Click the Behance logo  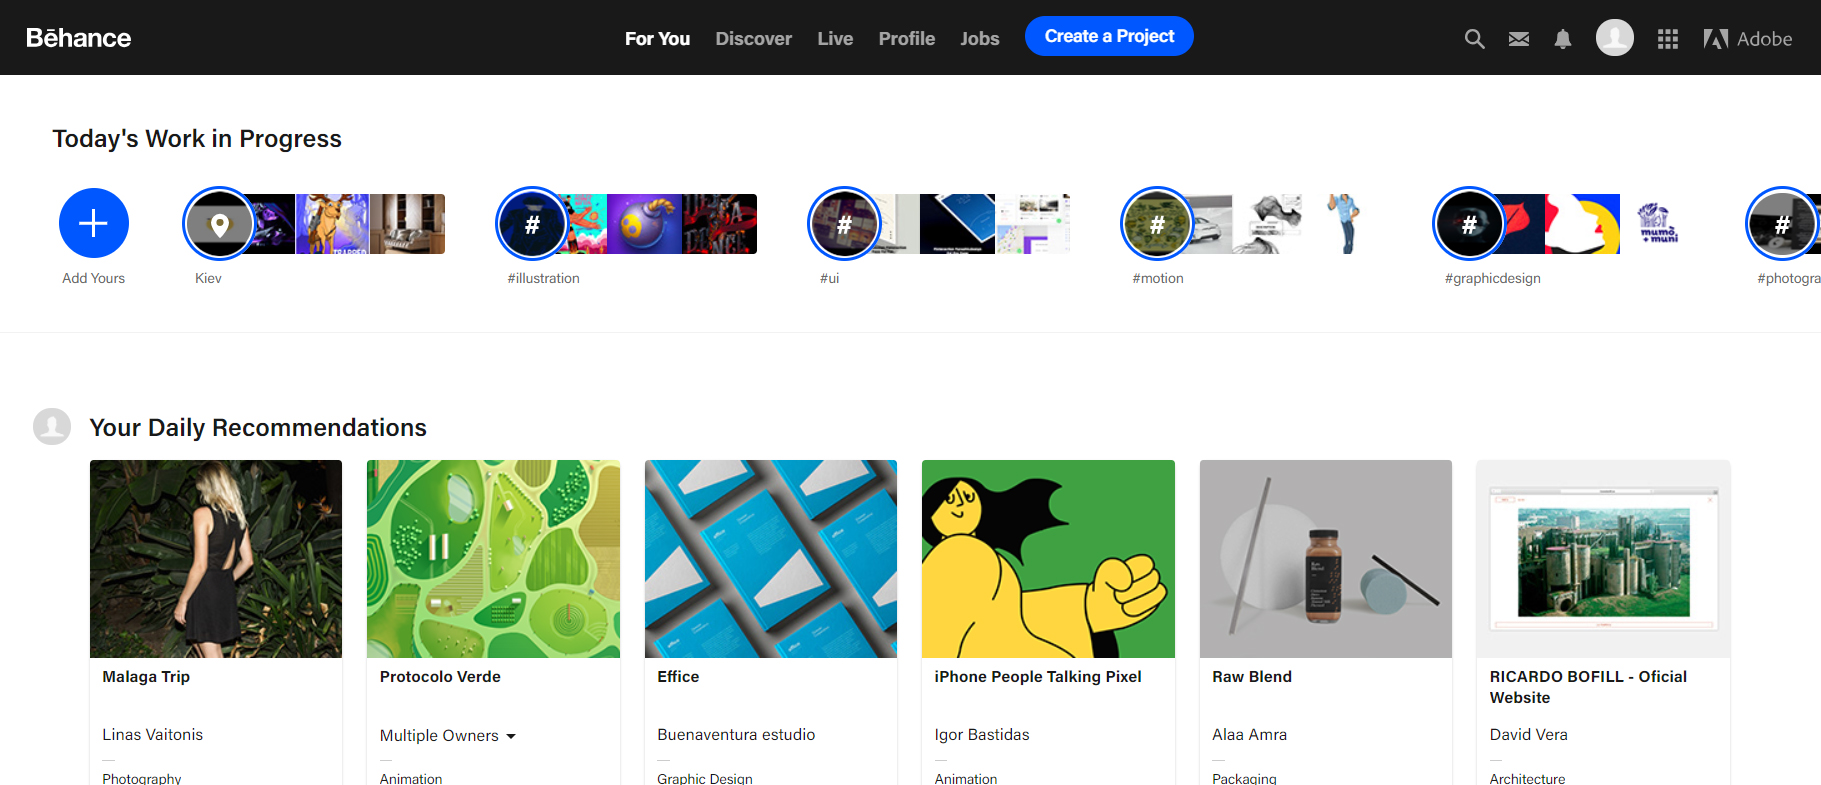[x=78, y=38]
